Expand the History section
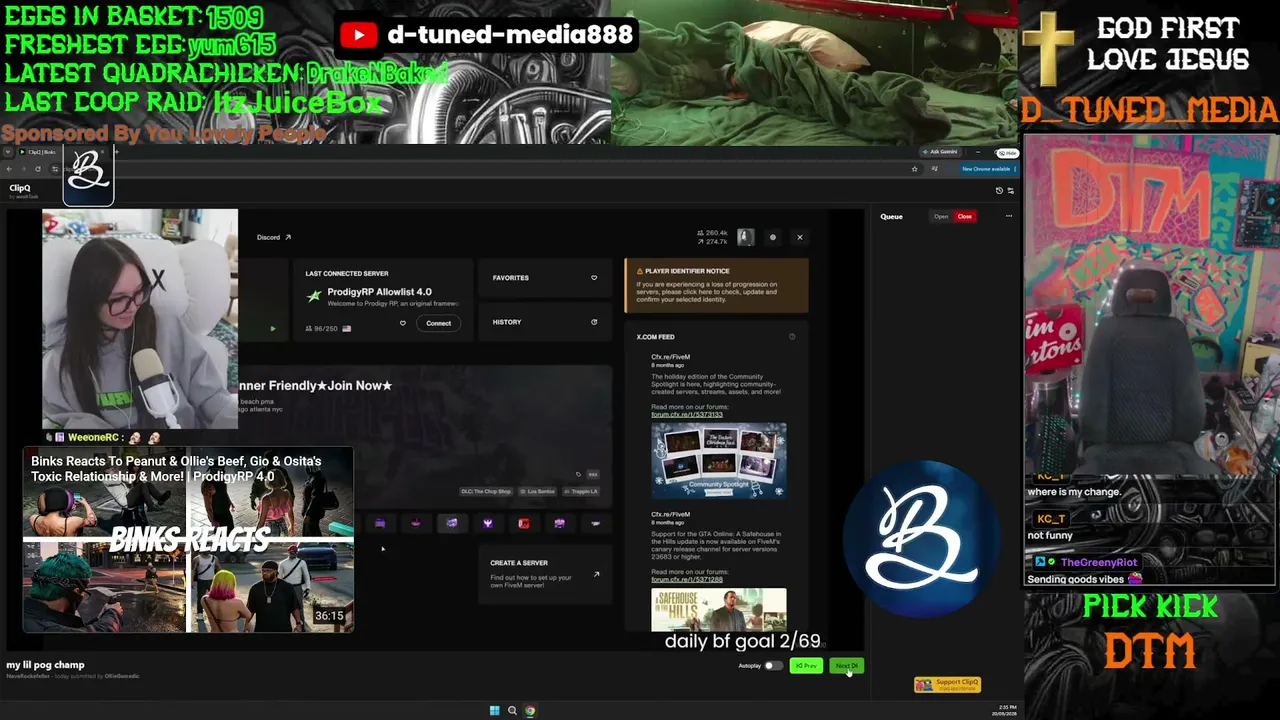 tap(544, 322)
